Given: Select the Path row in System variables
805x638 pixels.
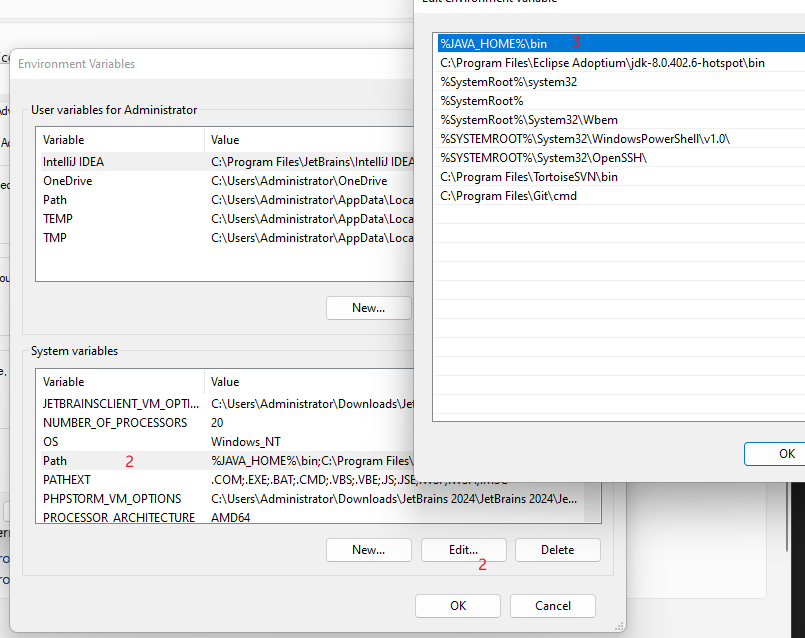Looking at the screenshot, I should 225,461.
